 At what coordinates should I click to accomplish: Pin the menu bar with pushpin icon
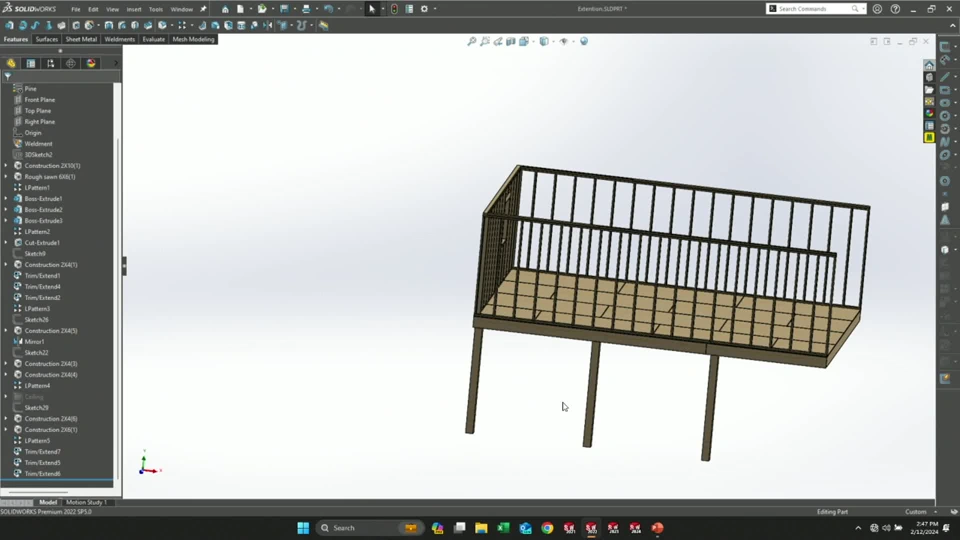pos(203,9)
